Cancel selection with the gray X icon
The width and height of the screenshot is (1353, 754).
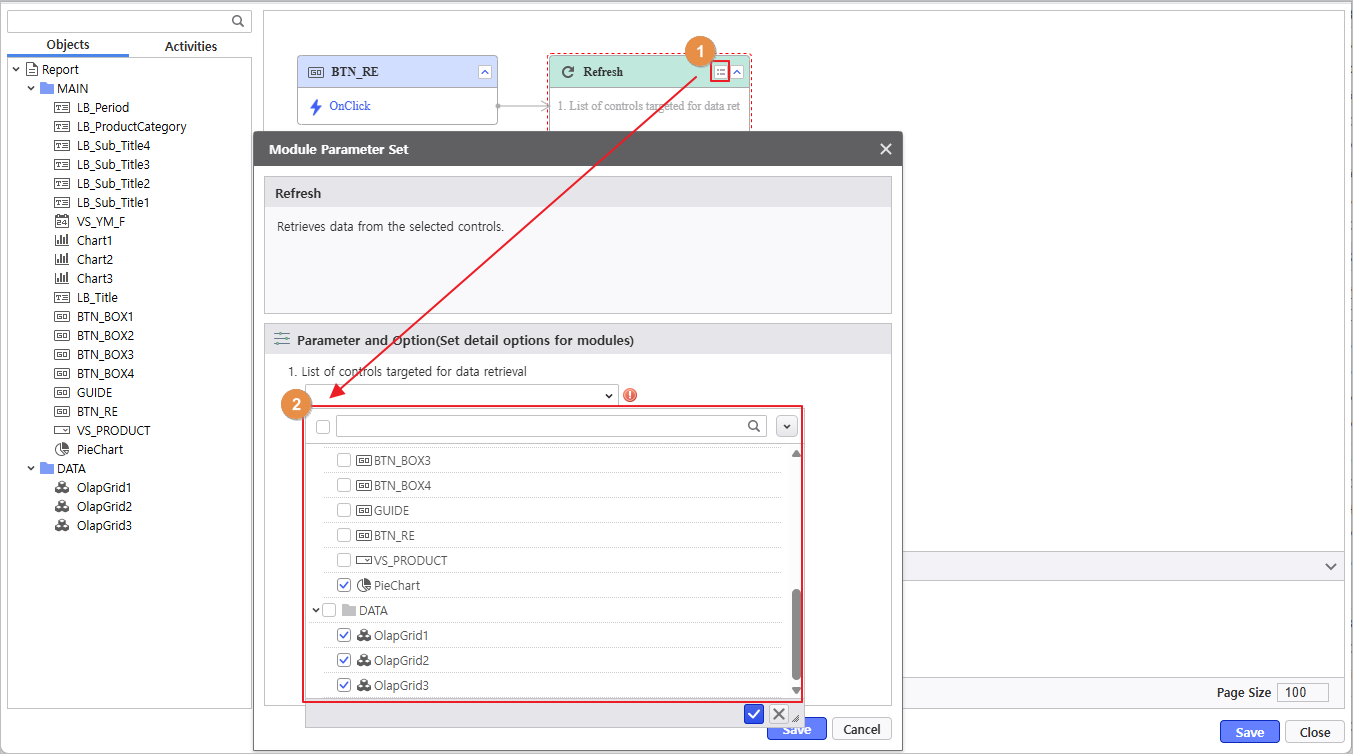779,714
